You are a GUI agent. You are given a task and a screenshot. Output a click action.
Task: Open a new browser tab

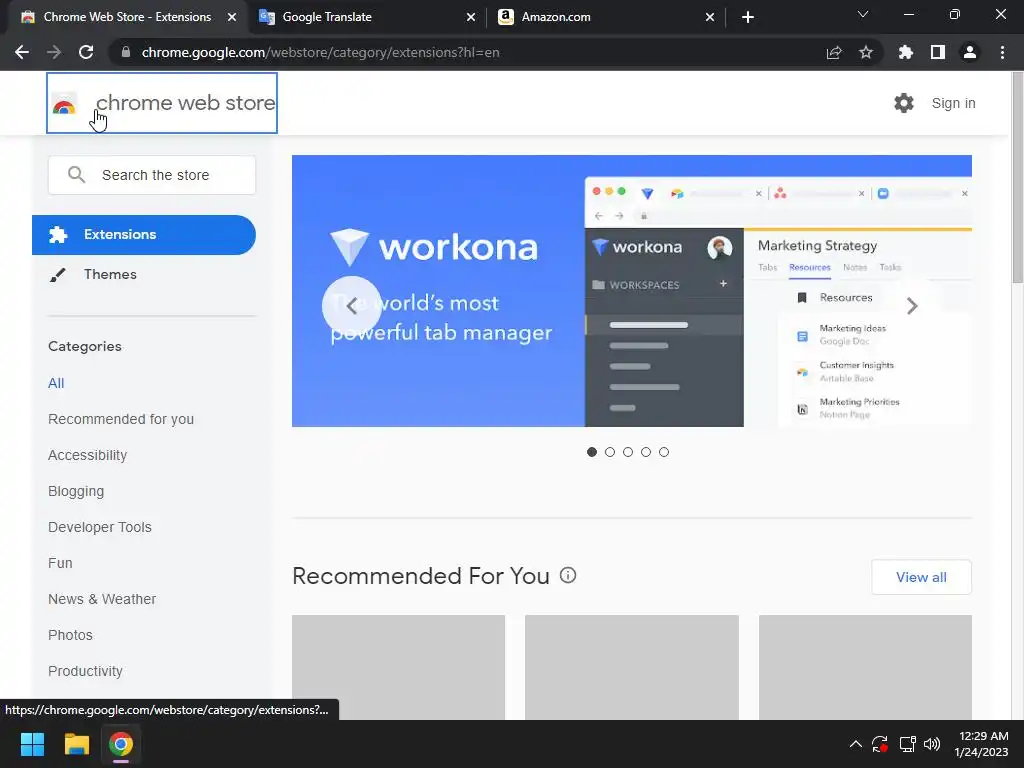click(x=748, y=17)
